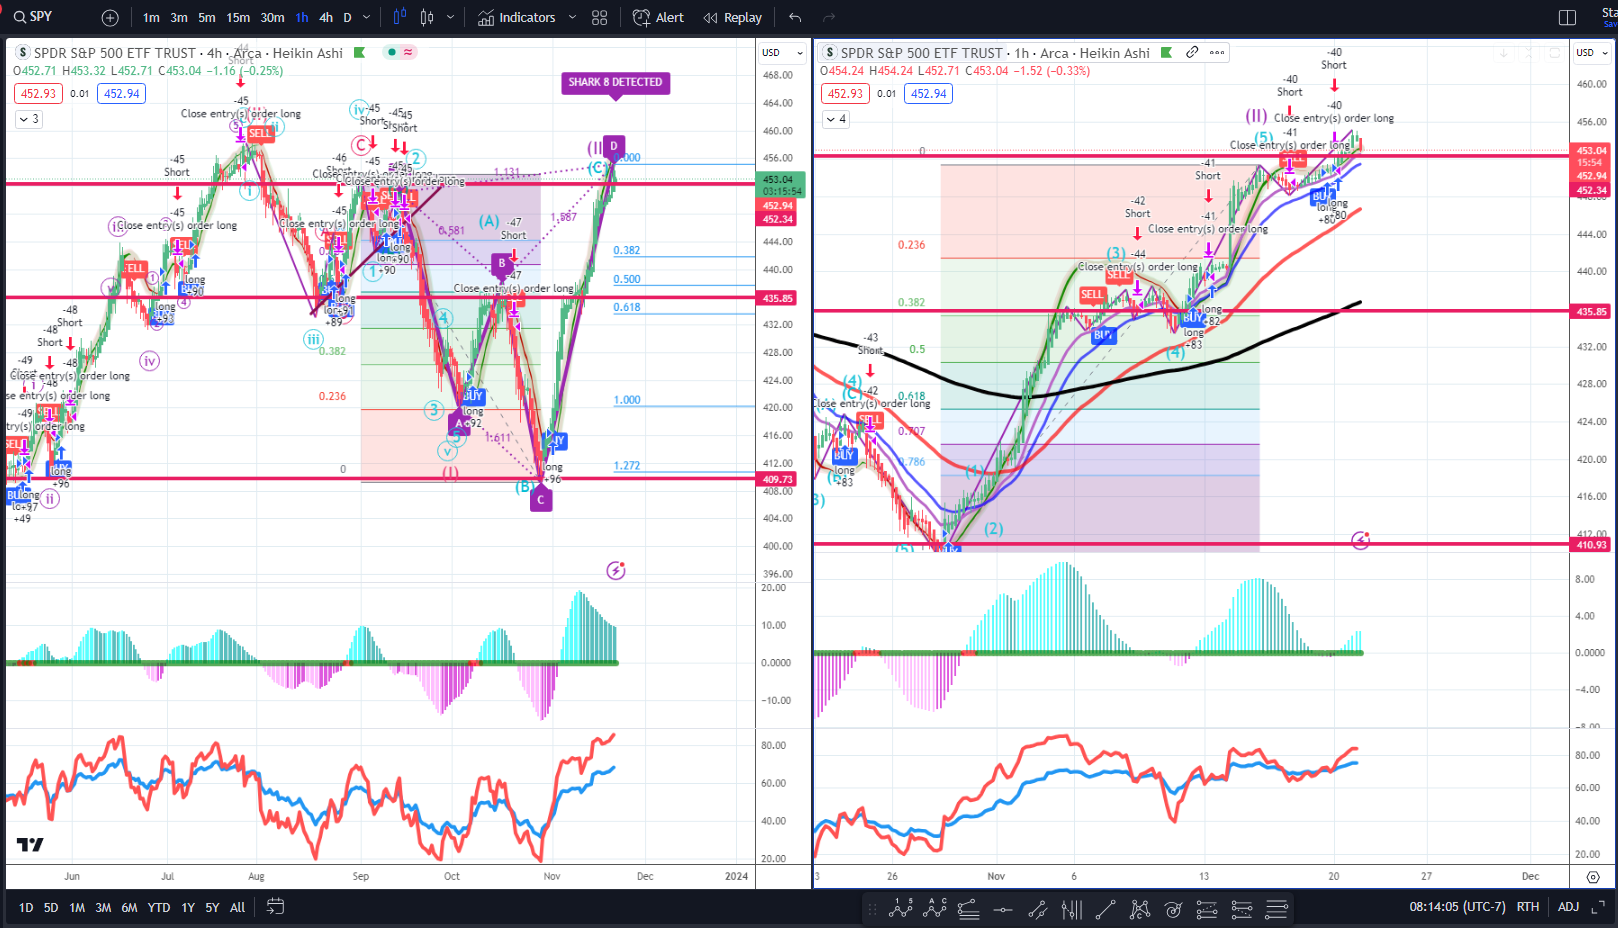Select the trend line tool
The height and width of the screenshot is (928, 1618).
pyautogui.click(x=1105, y=910)
